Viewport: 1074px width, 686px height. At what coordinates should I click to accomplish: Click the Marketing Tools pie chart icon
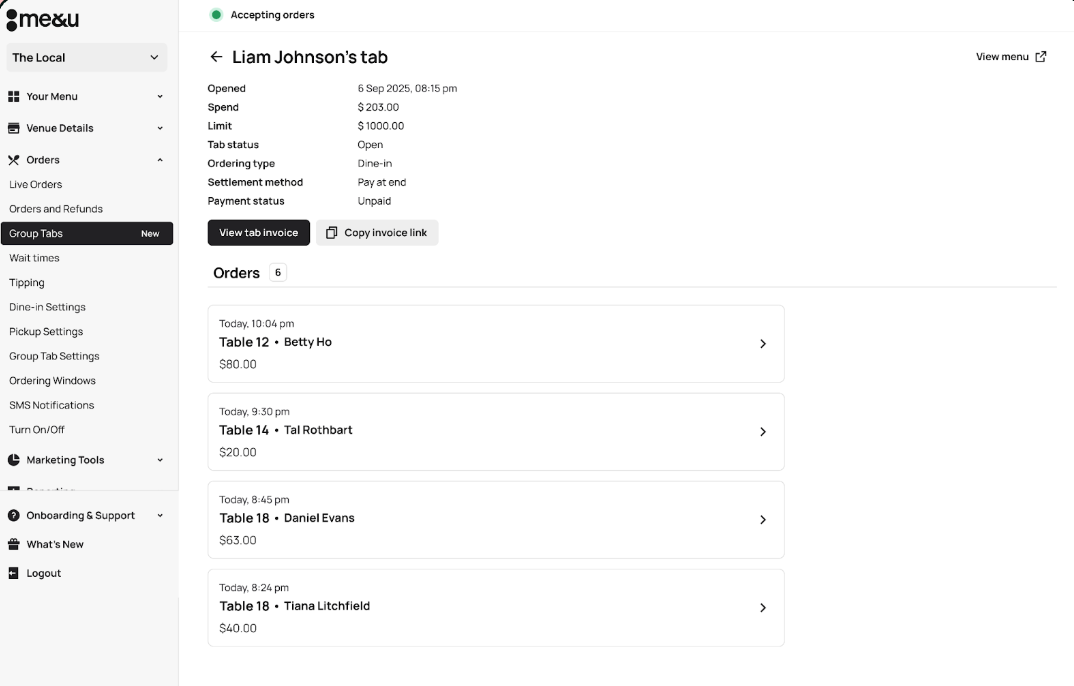coord(14,460)
